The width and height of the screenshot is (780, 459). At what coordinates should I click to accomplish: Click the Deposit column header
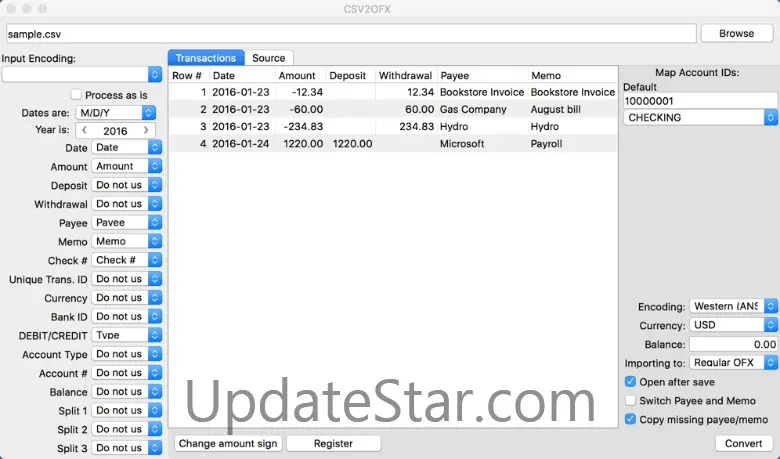[351, 76]
